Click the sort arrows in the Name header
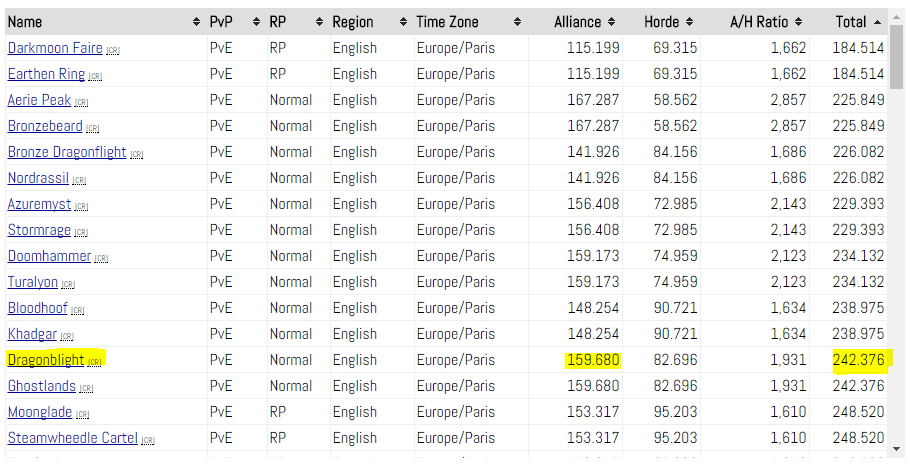This screenshot has width=912, height=468. pyautogui.click(x=196, y=22)
